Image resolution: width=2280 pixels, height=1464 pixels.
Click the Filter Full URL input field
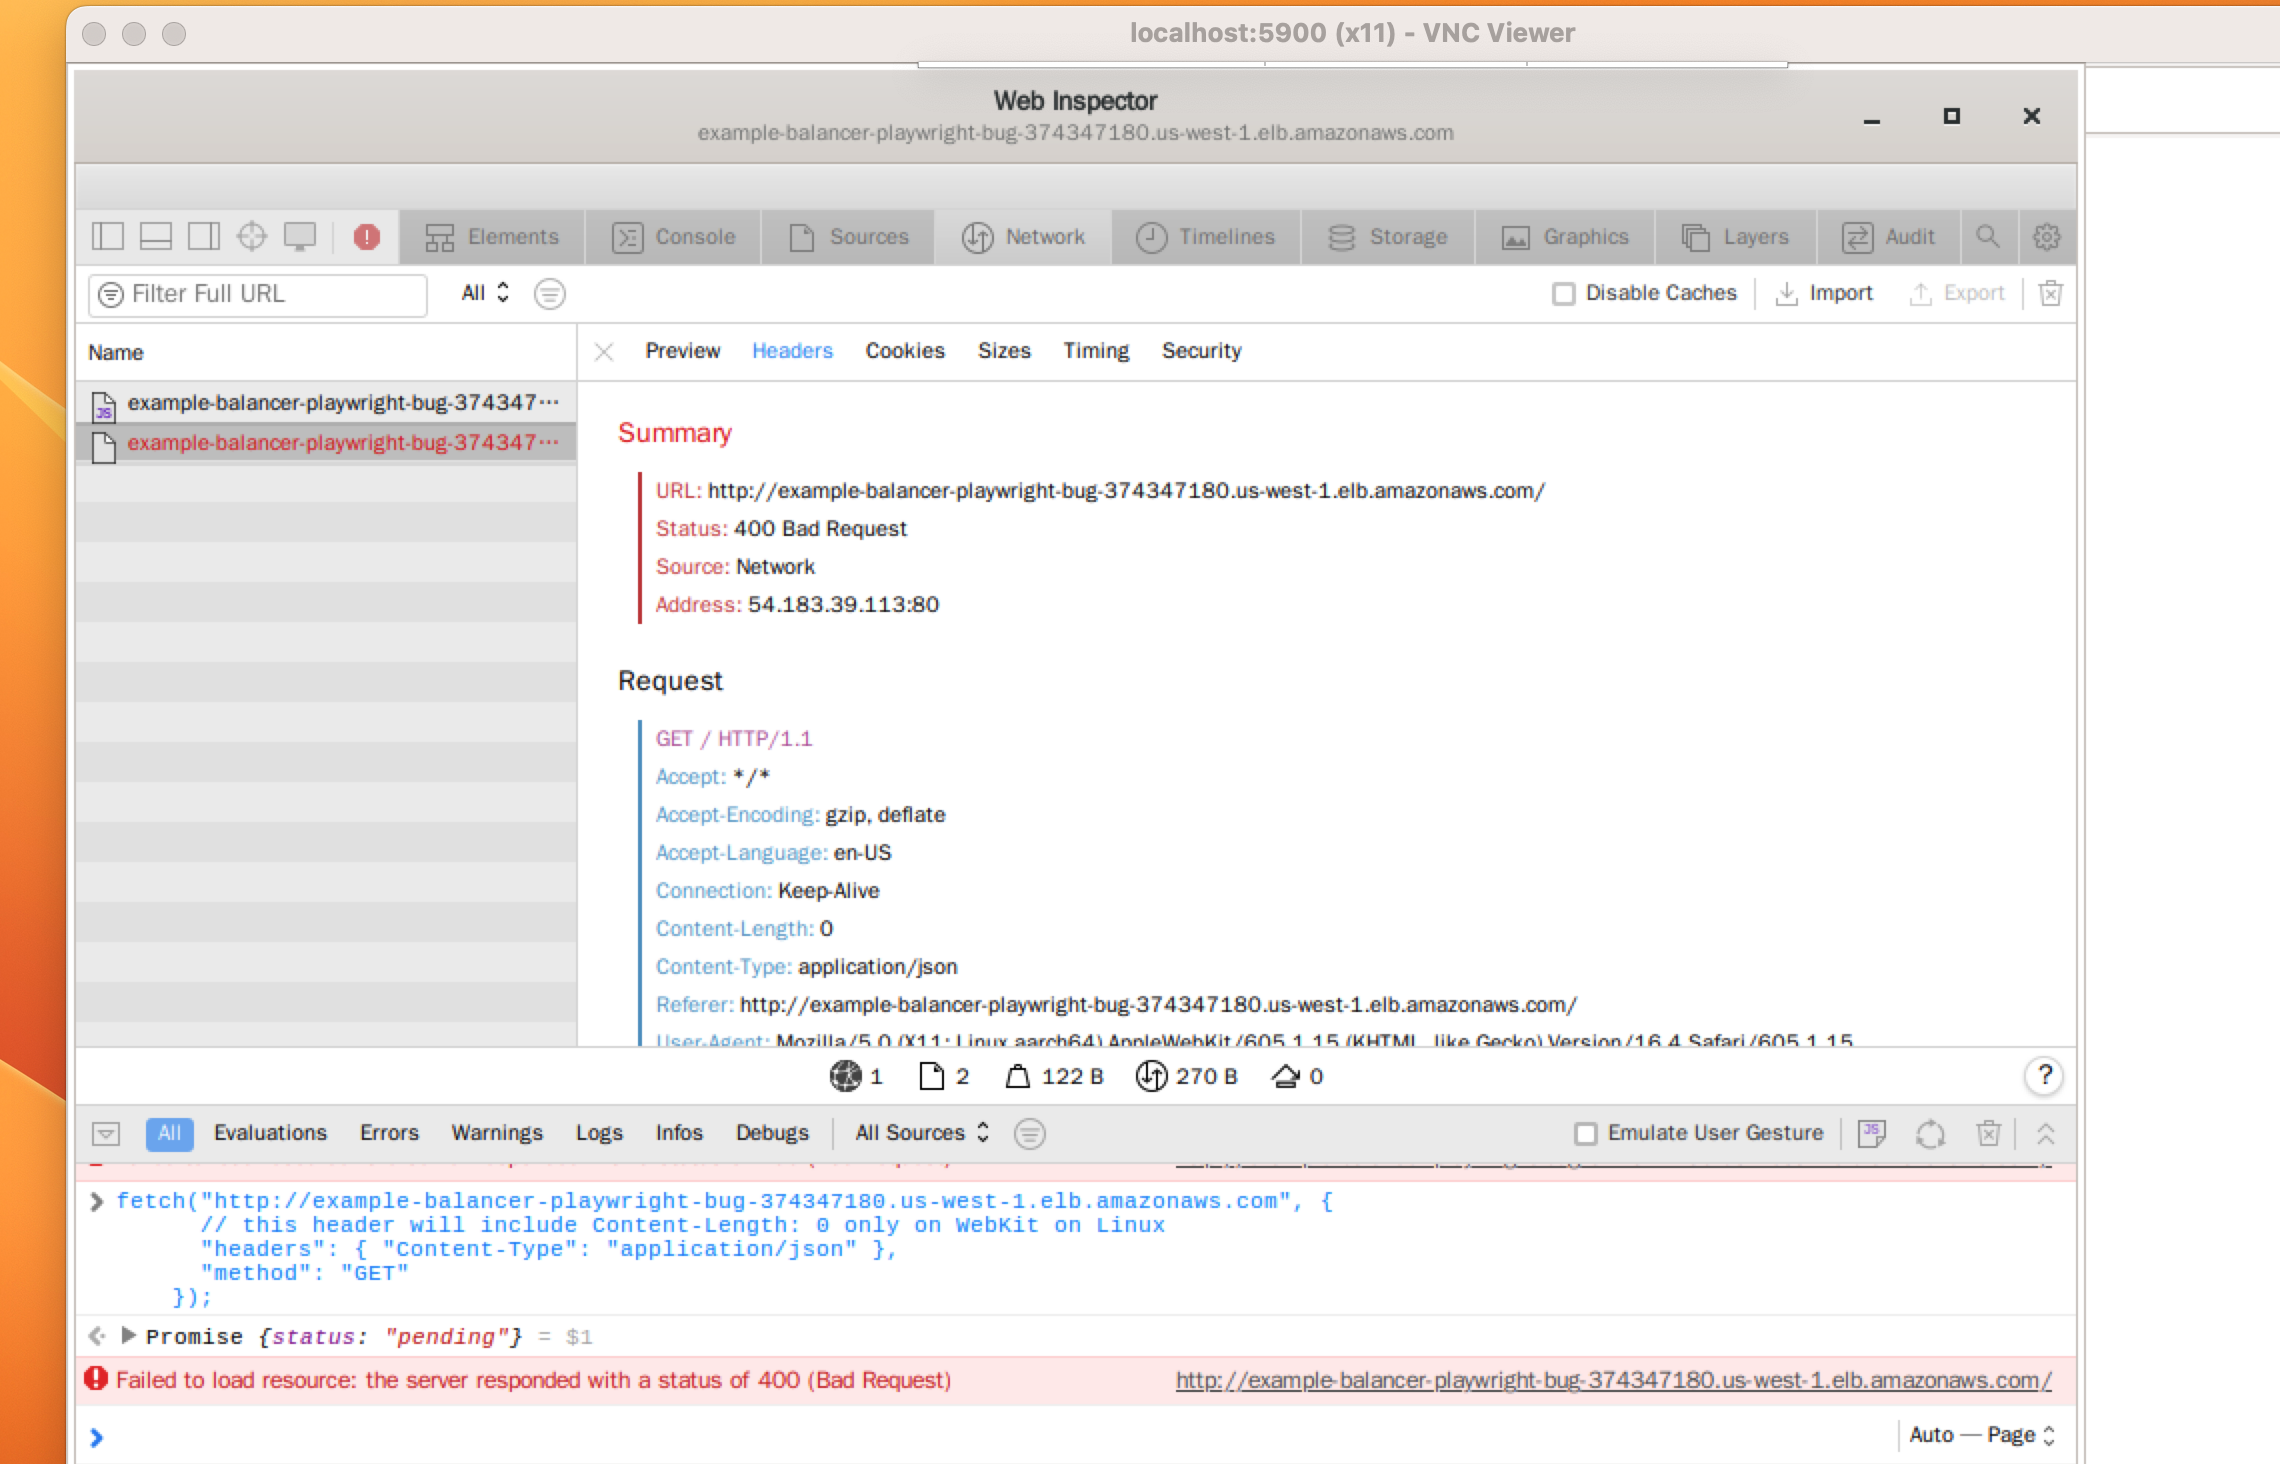(258, 294)
